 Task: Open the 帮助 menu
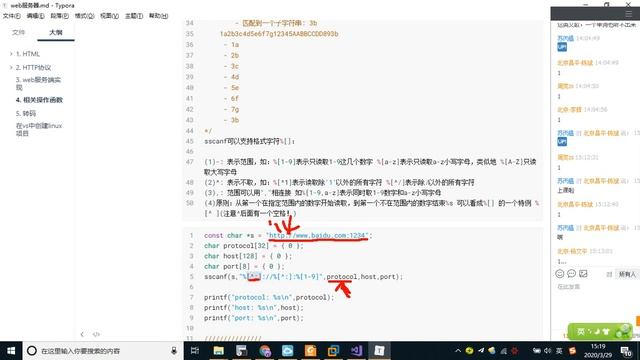[158, 16]
